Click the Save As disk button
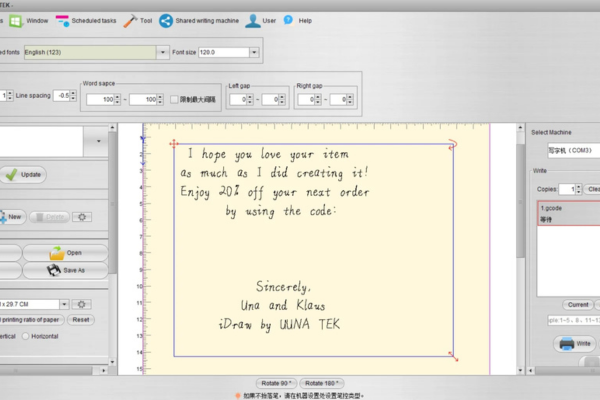The width and height of the screenshot is (600, 400). coord(66,270)
